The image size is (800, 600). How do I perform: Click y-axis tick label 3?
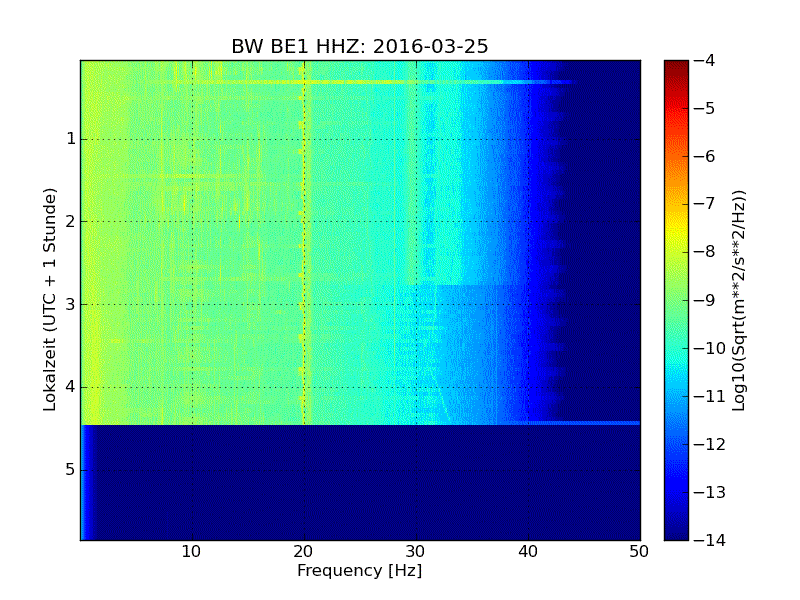tap(71, 305)
